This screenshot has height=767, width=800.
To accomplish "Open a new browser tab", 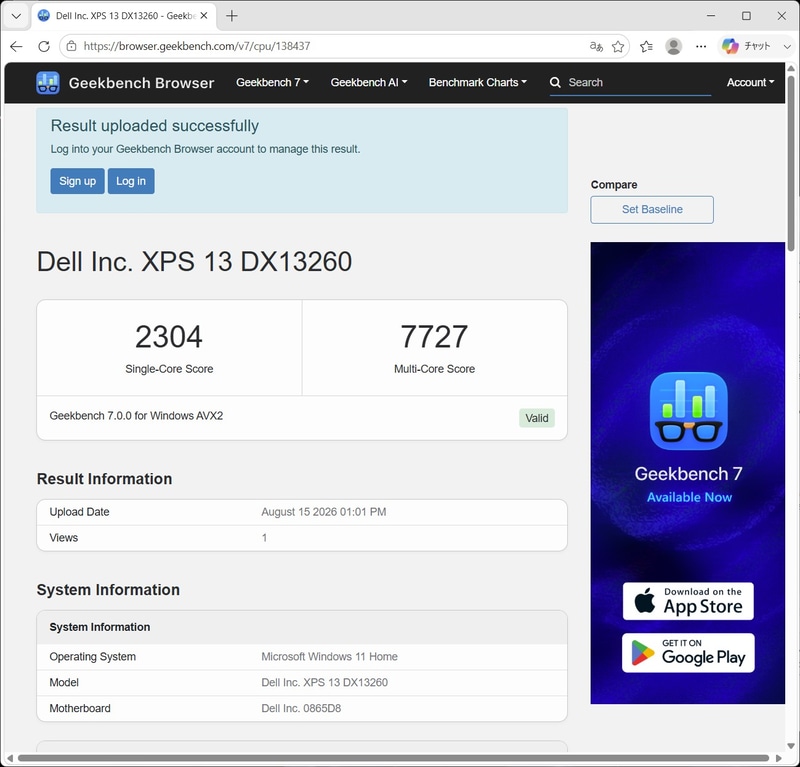I will tap(232, 16).
